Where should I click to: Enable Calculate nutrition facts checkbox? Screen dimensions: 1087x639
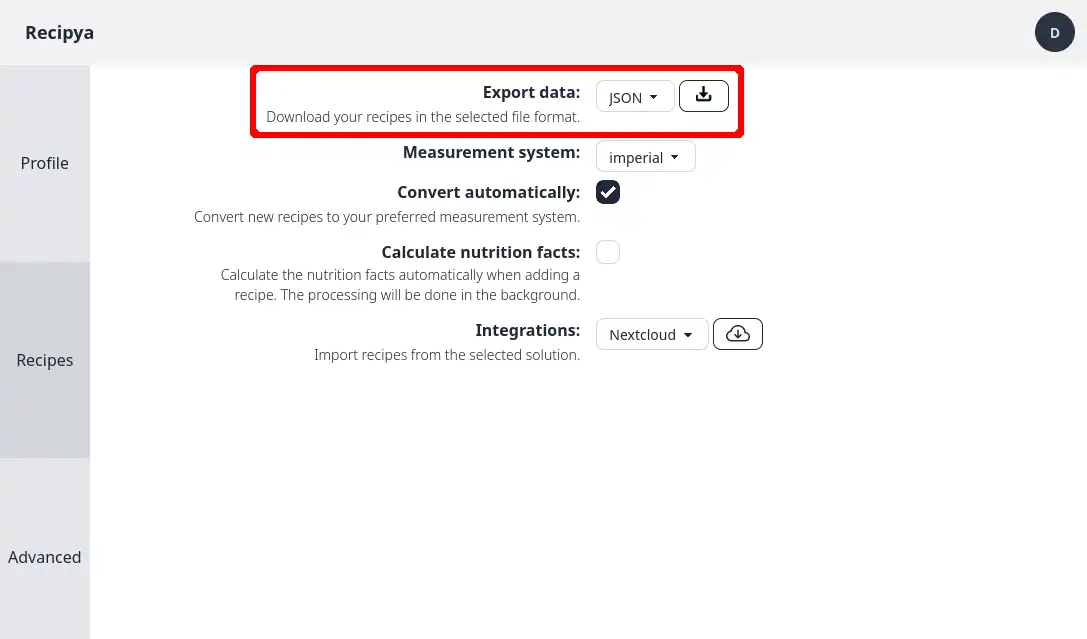tap(608, 252)
